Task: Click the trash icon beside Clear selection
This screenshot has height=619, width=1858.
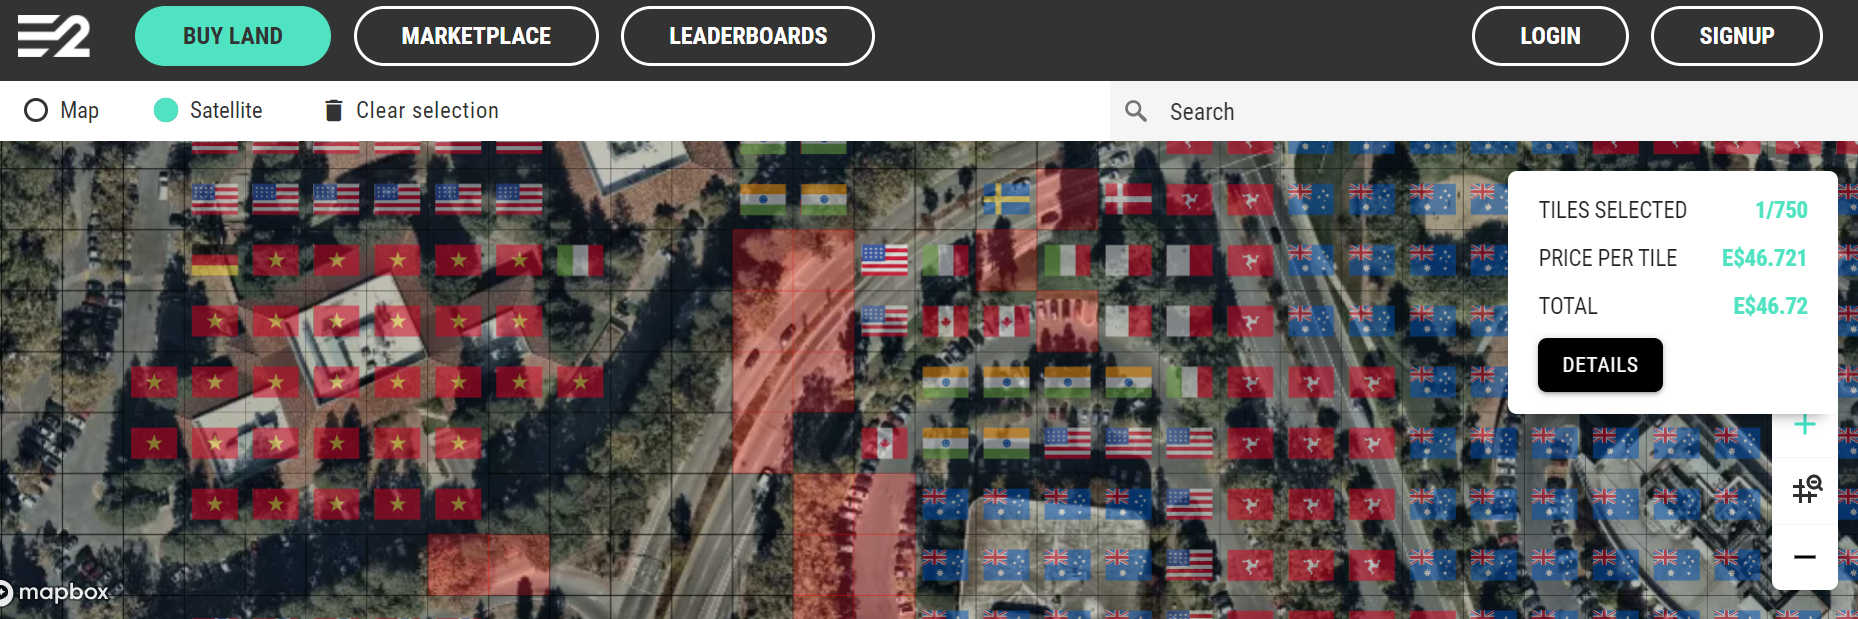Action: tap(334, 110)
